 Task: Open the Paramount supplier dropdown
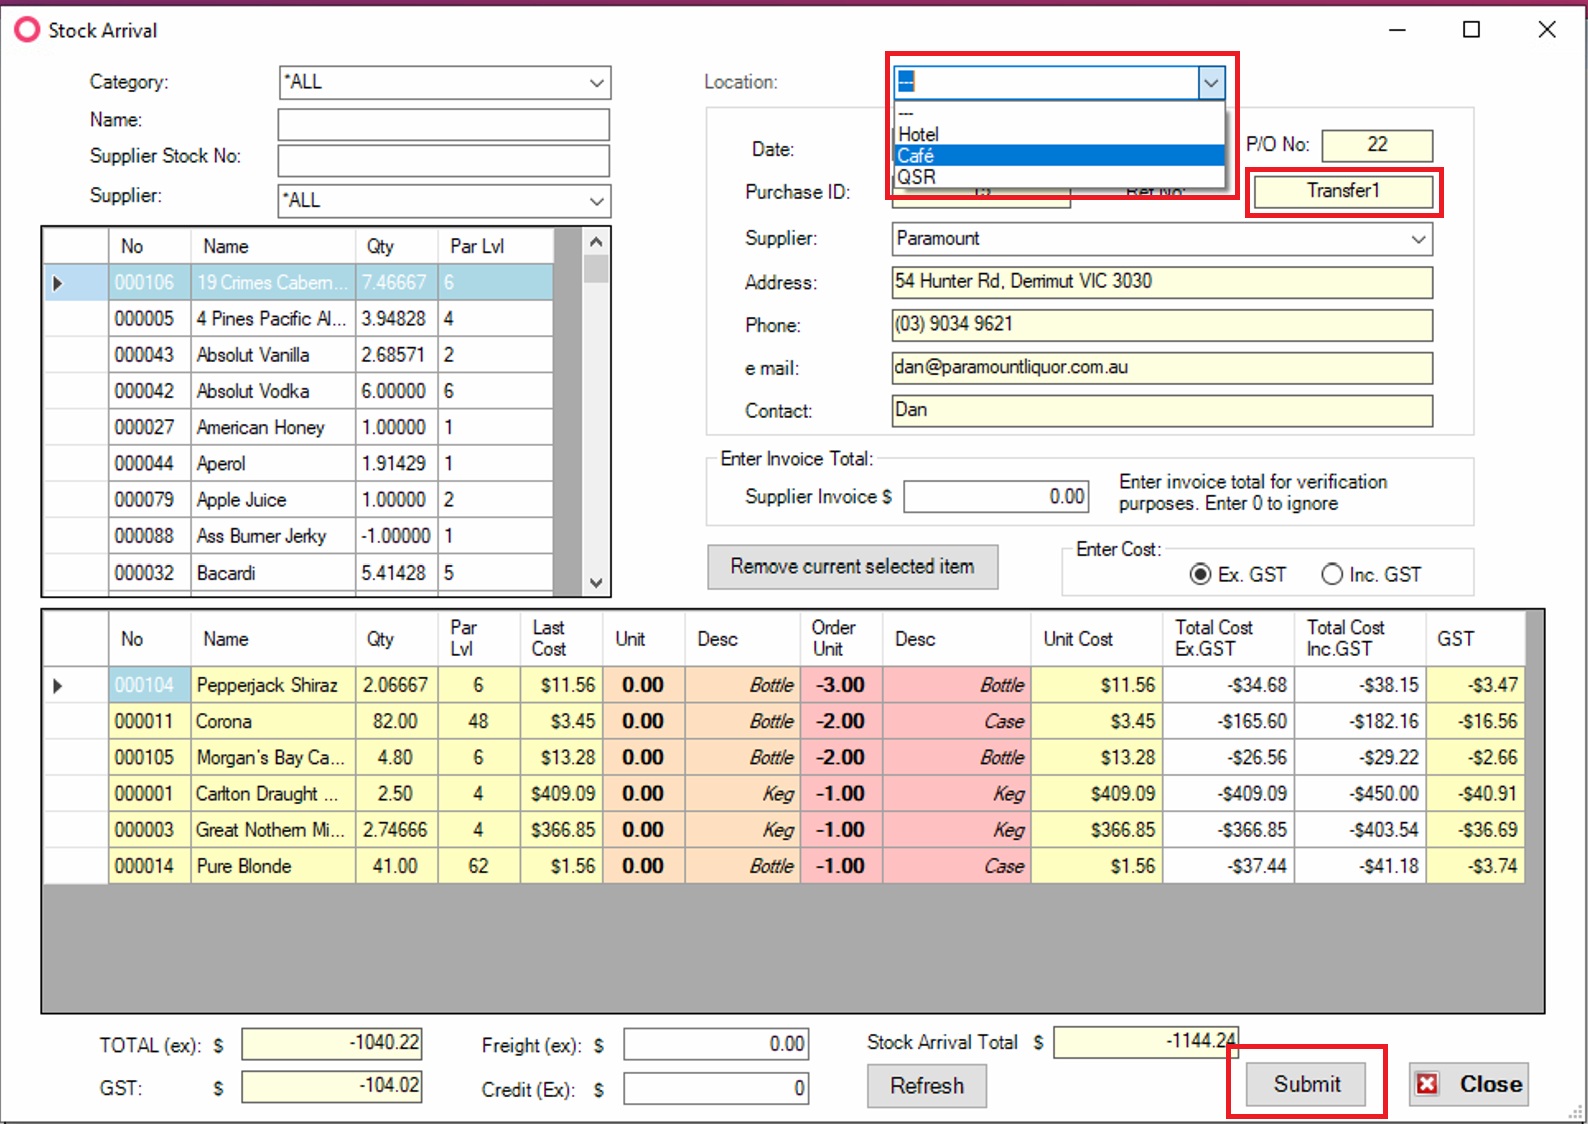[x=1417, y=239]
